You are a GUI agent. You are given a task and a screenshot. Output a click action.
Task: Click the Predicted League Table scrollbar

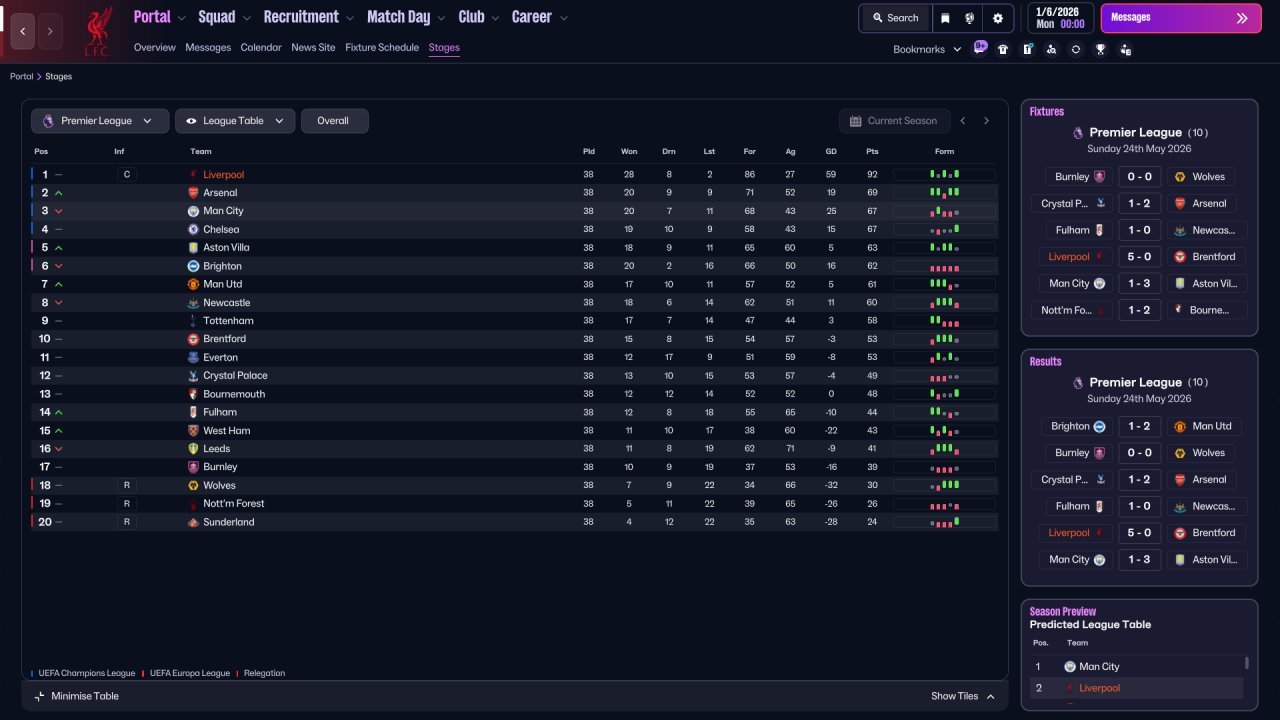point(1247,663)
